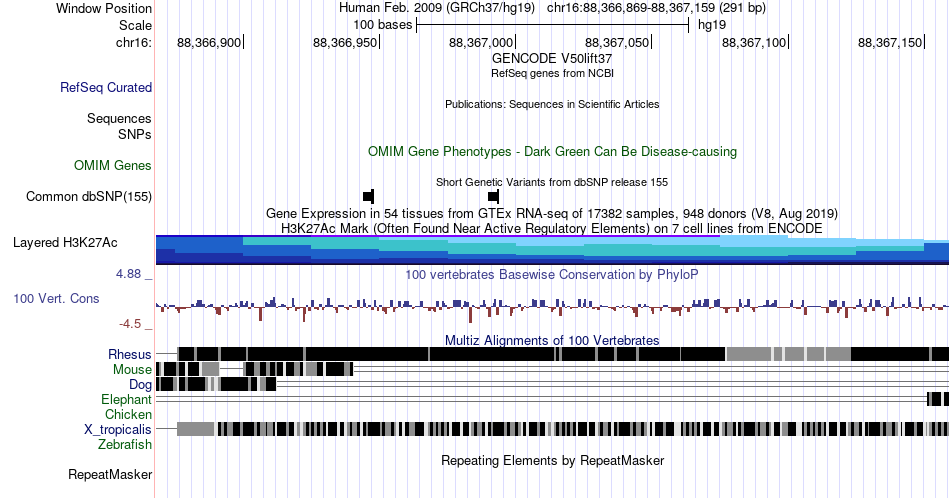Select the Mouse alignment row label
Viewport: 950px width, 498px height.
pyautogui.click(x=132, y=369)
